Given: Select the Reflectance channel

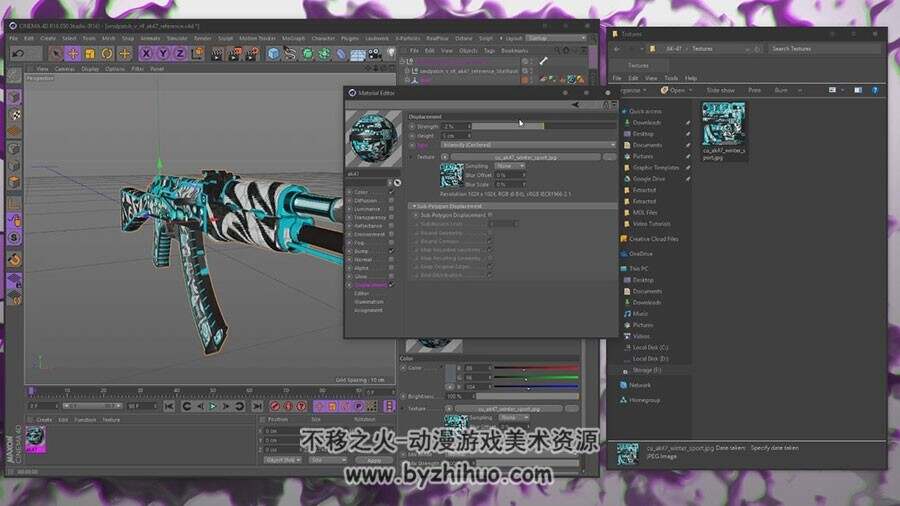Looking at the screenshot, I should [x=368, y=226].
